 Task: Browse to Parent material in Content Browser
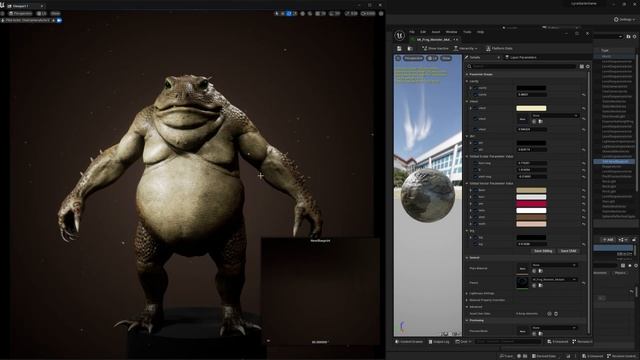(541, 285)
